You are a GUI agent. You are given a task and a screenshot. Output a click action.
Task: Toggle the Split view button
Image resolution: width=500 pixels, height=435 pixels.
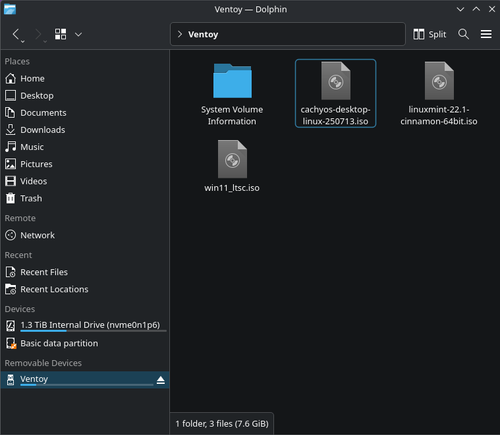pos(430,34)
